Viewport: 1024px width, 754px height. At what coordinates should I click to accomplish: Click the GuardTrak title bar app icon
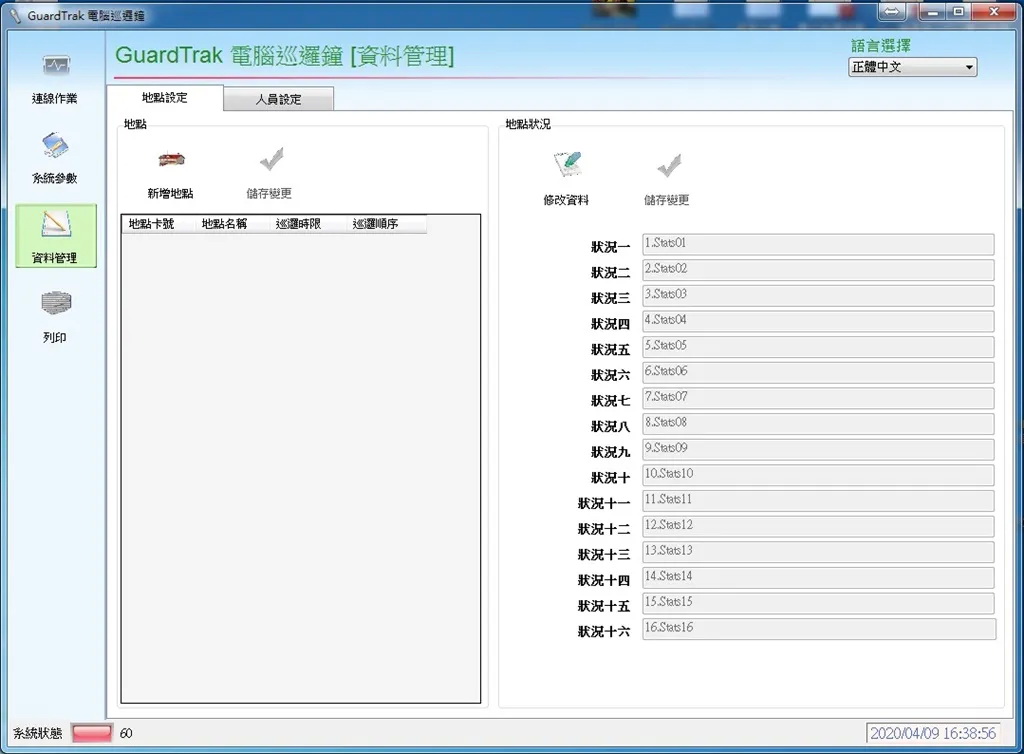(15, 15)
